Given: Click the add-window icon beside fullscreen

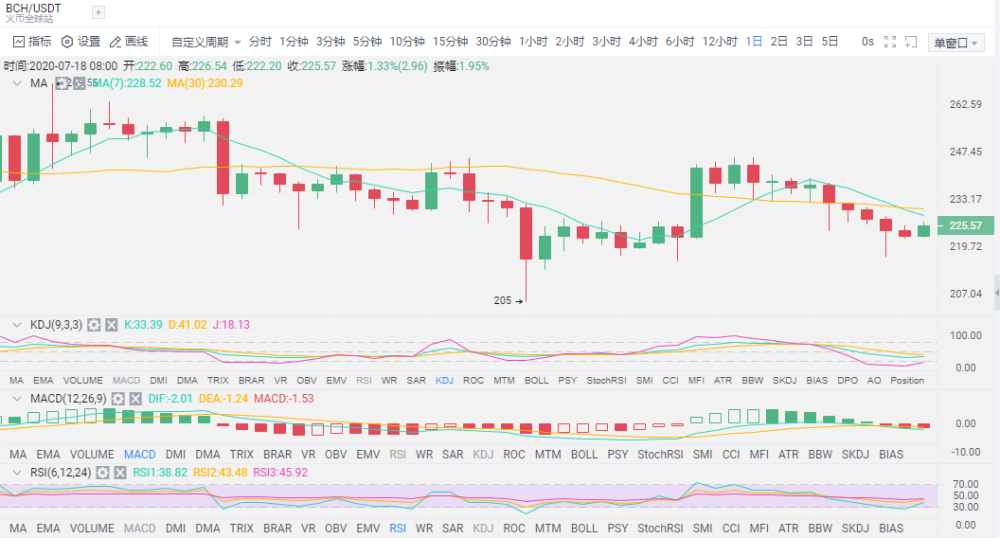Looking at the screenshot, I should (911, 42).
